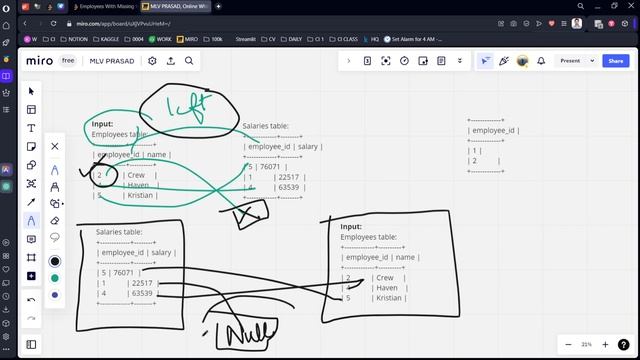Switch to Employees With Missing tab

tap(104, 7)
